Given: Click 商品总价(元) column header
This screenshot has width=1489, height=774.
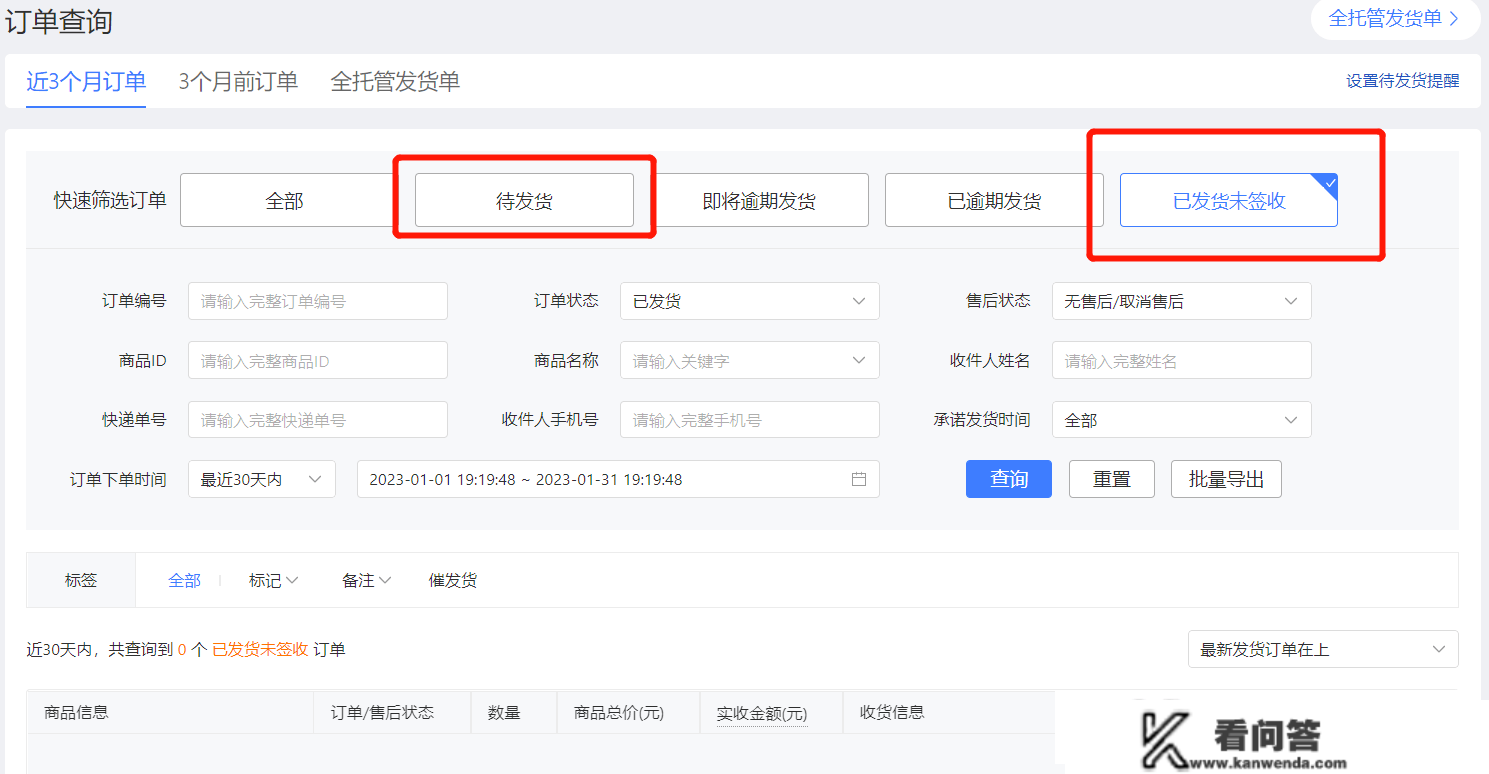Looking at the screenshot, I should point(619,712).
